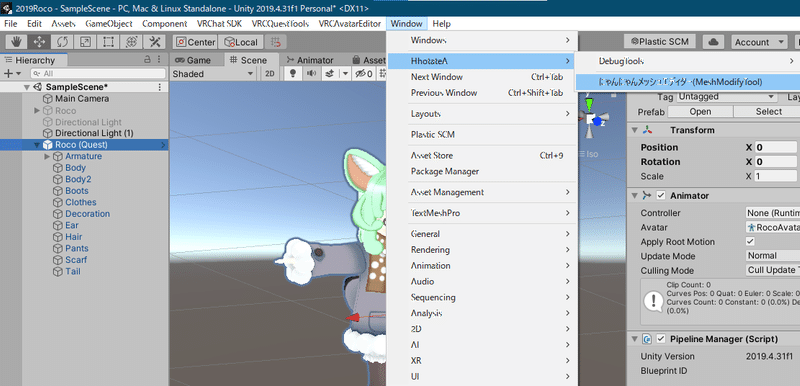Select Directional Light (1) in Hierarchy
800x386 pixels.
click(94, 133)
